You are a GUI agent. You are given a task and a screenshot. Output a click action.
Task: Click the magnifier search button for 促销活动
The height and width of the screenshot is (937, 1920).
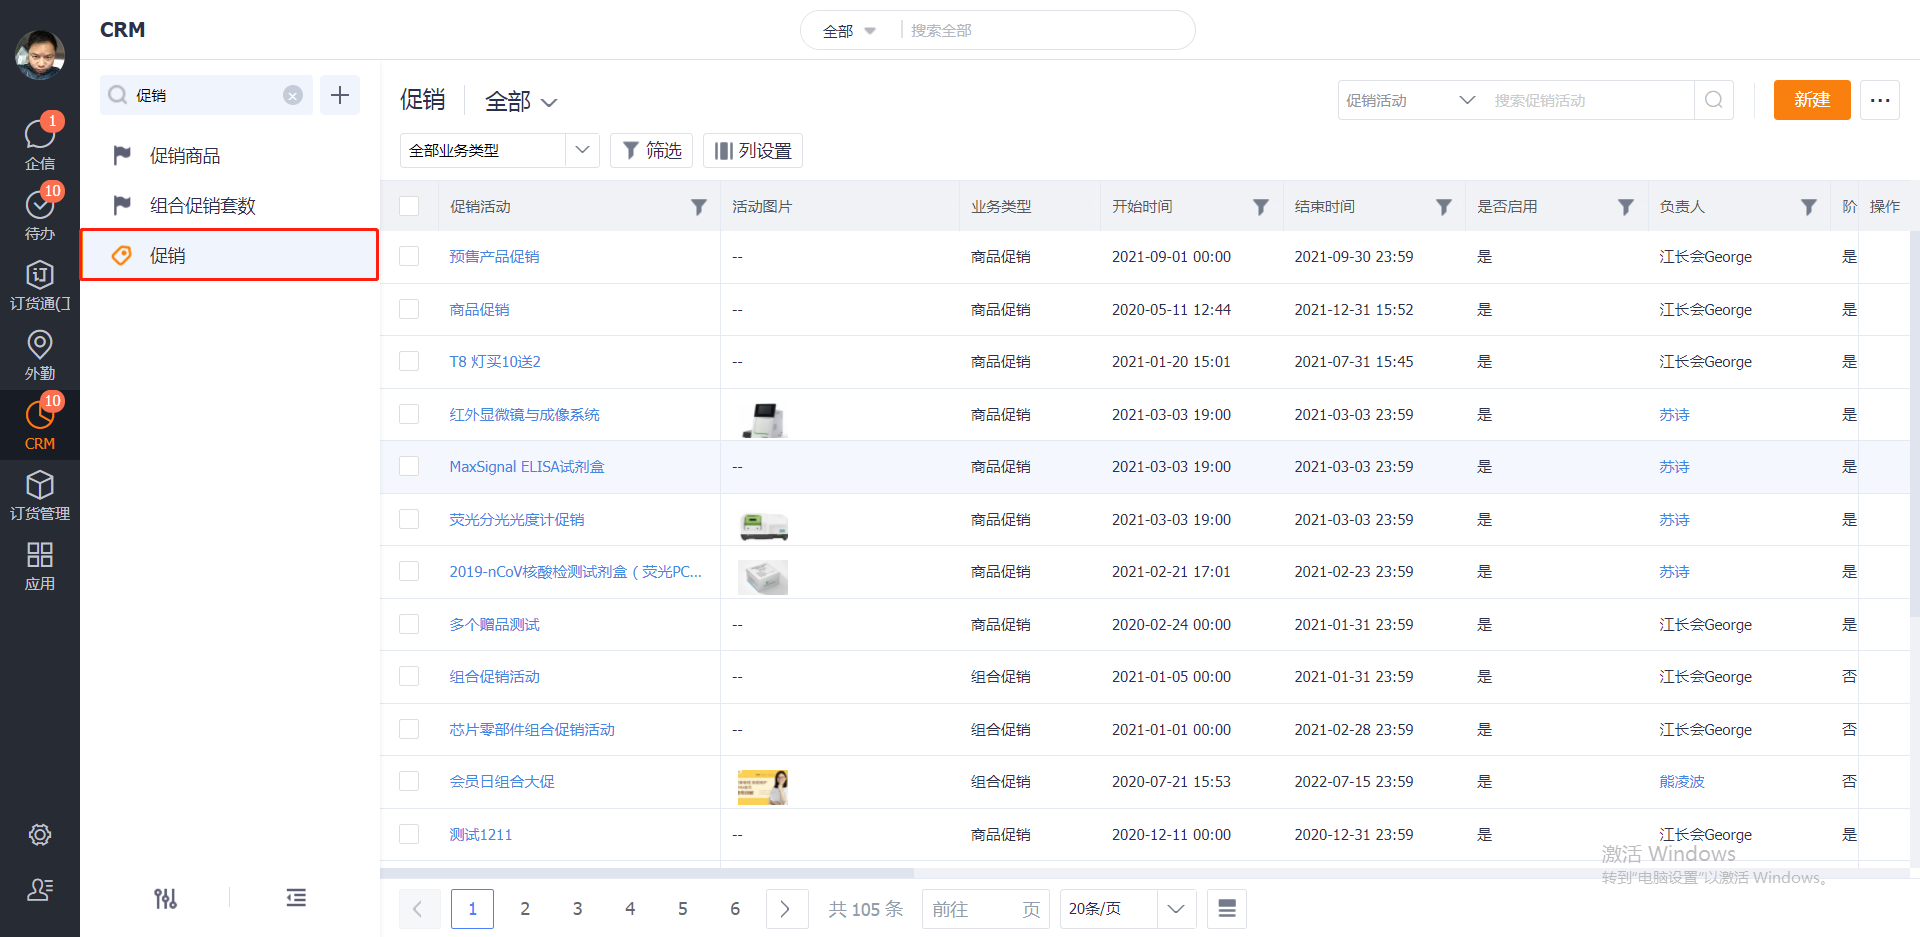[x=1713, y=100]
